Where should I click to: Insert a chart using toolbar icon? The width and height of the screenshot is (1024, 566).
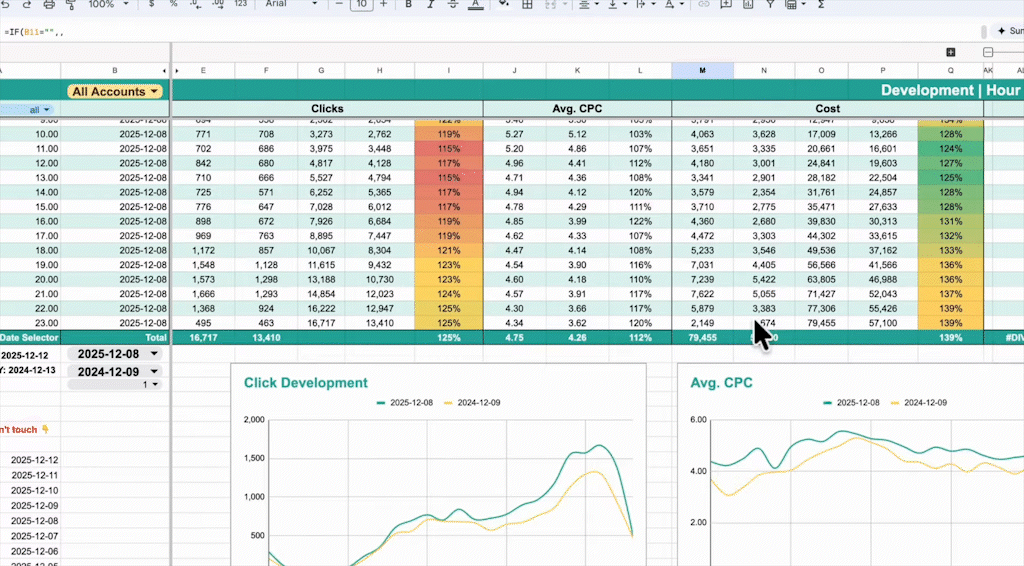point(746,4)
